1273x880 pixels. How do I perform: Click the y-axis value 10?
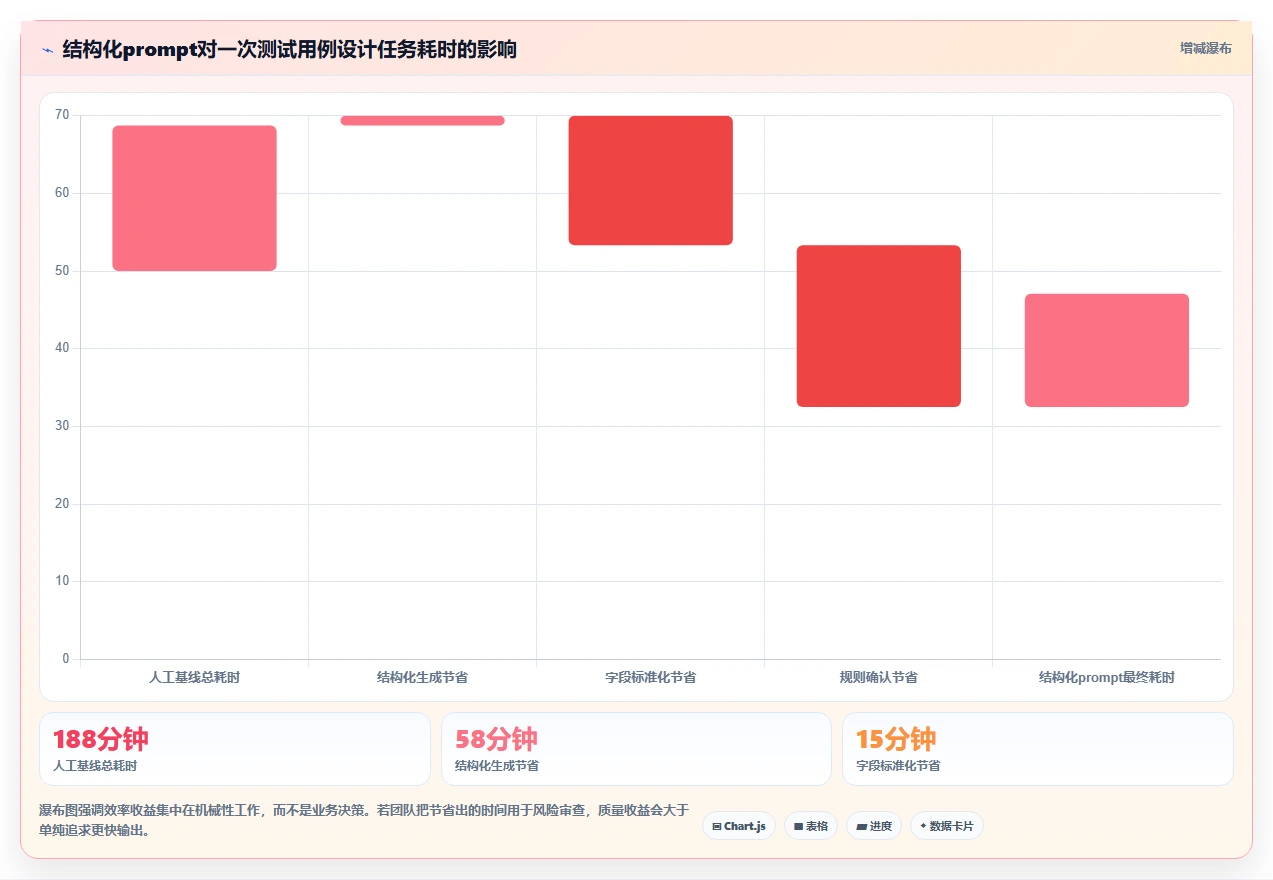coord(62,581)
